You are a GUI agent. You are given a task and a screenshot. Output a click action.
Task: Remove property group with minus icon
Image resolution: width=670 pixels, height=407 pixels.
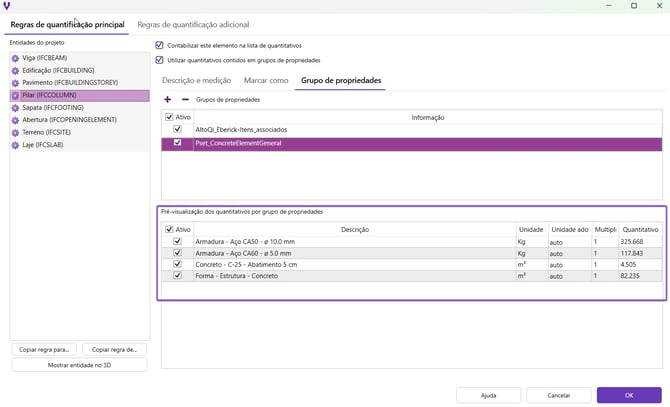click(x=185, y=100)
